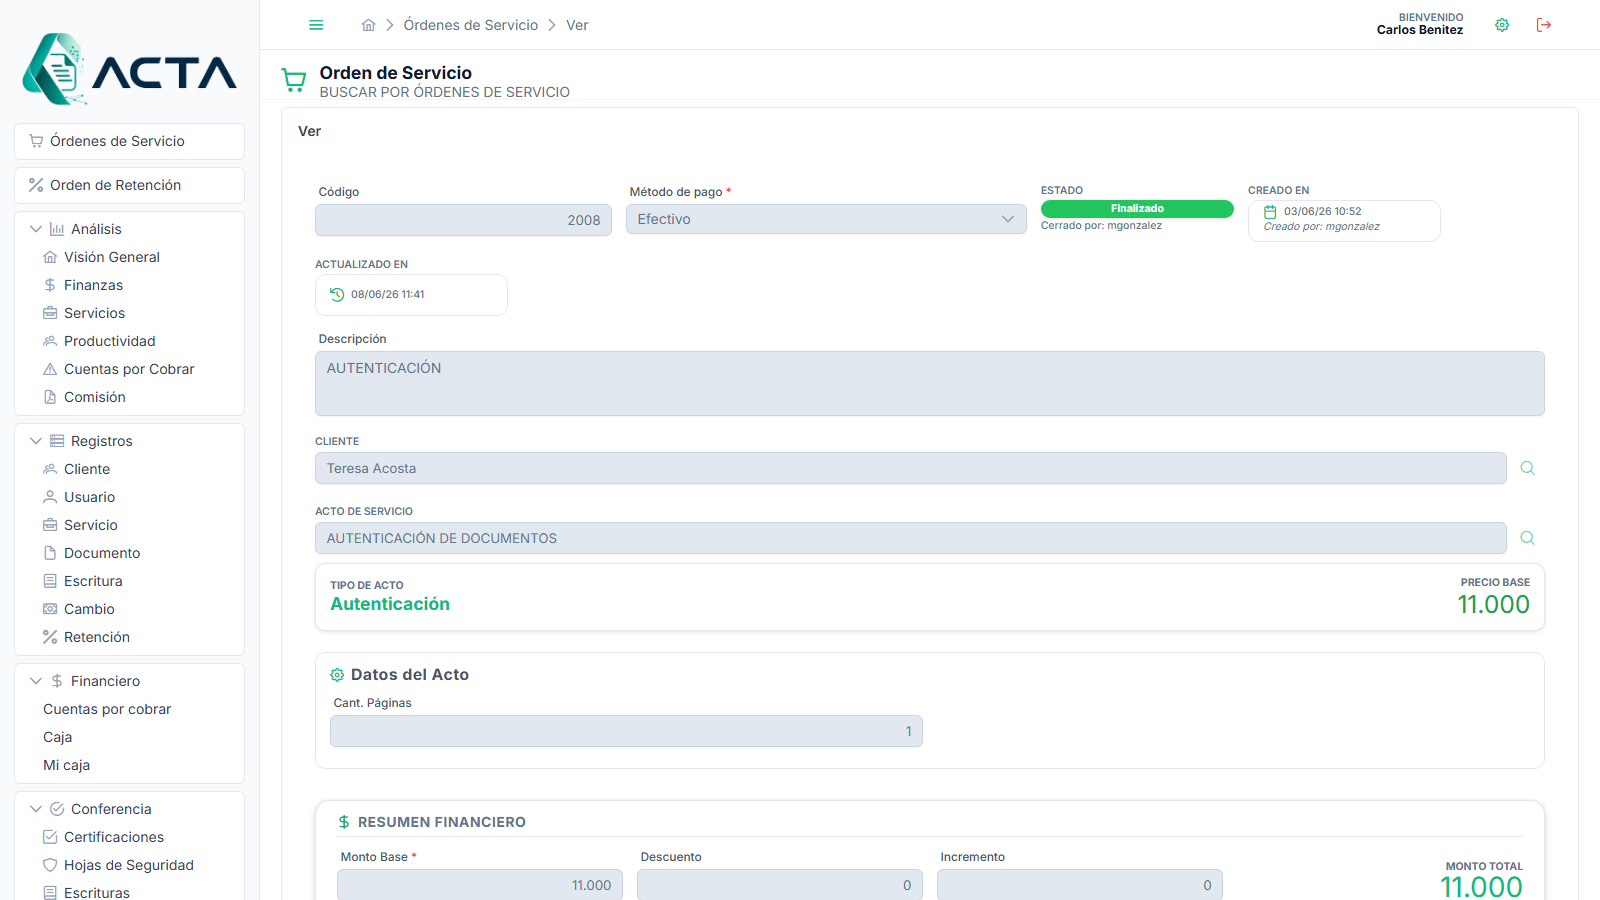Click the Descuento field
1600x900 pixels.
tap(780, 885)
